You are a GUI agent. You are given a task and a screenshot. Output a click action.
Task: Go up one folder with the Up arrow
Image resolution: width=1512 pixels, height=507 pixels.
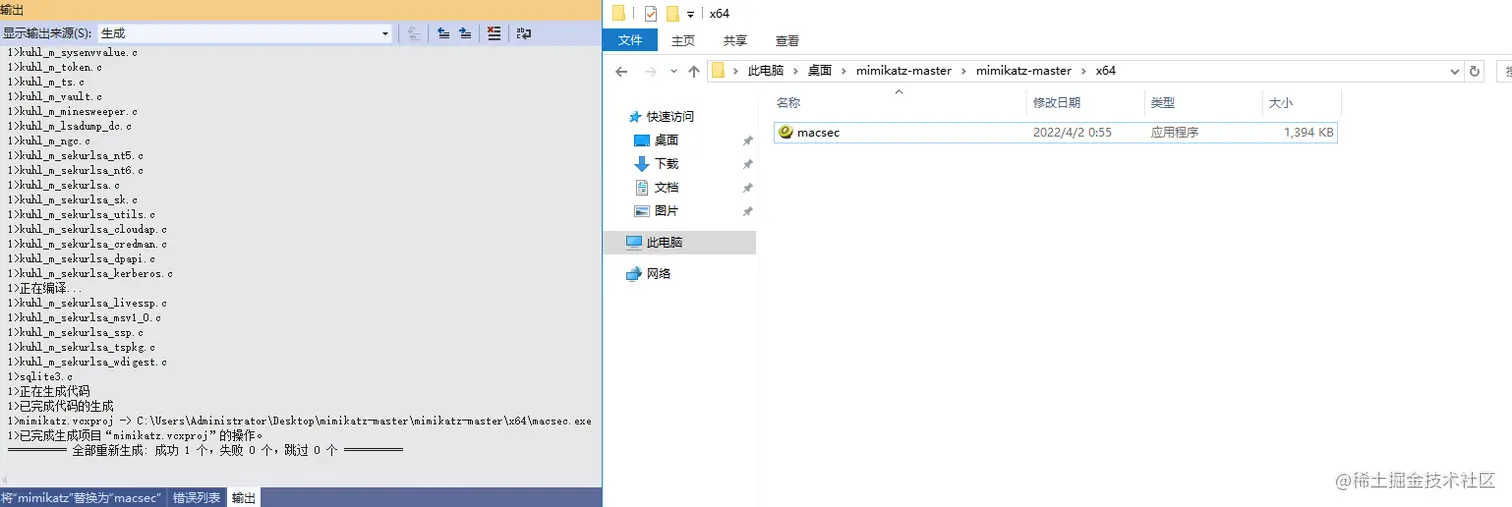point(694,71)
